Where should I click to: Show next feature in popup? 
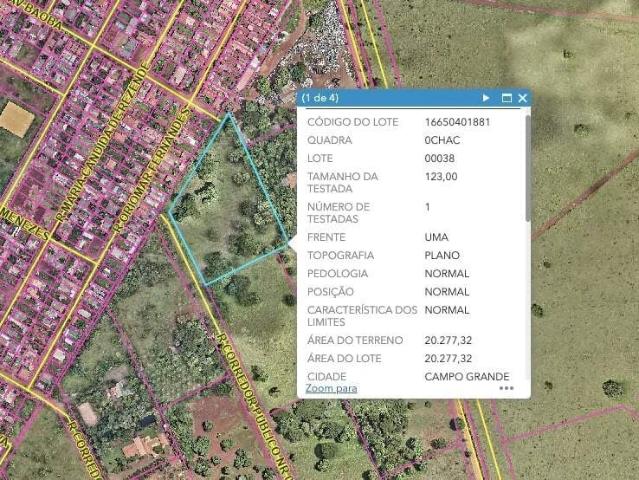tap(486, 98)
